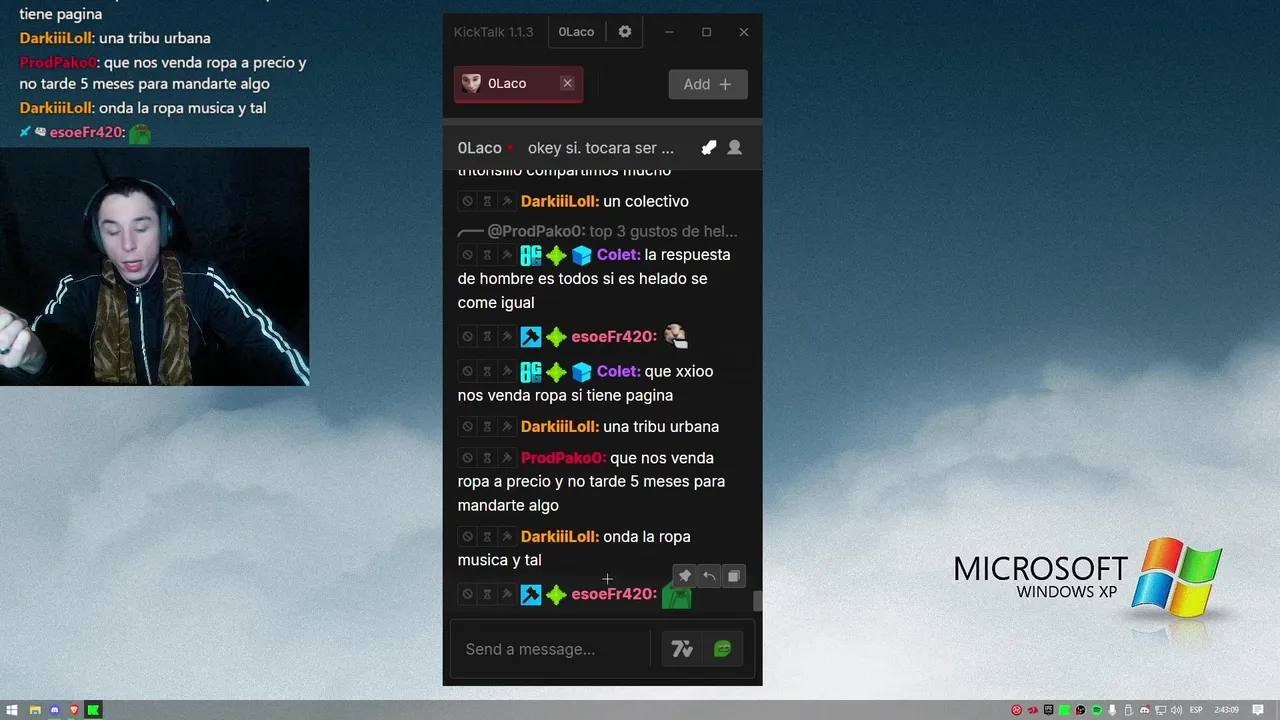Viewport: 1280px width, 720px height.
Task: Timeout hourglass on DarkiiiLoll 'un colectivo' message
Action: point(487,201)
